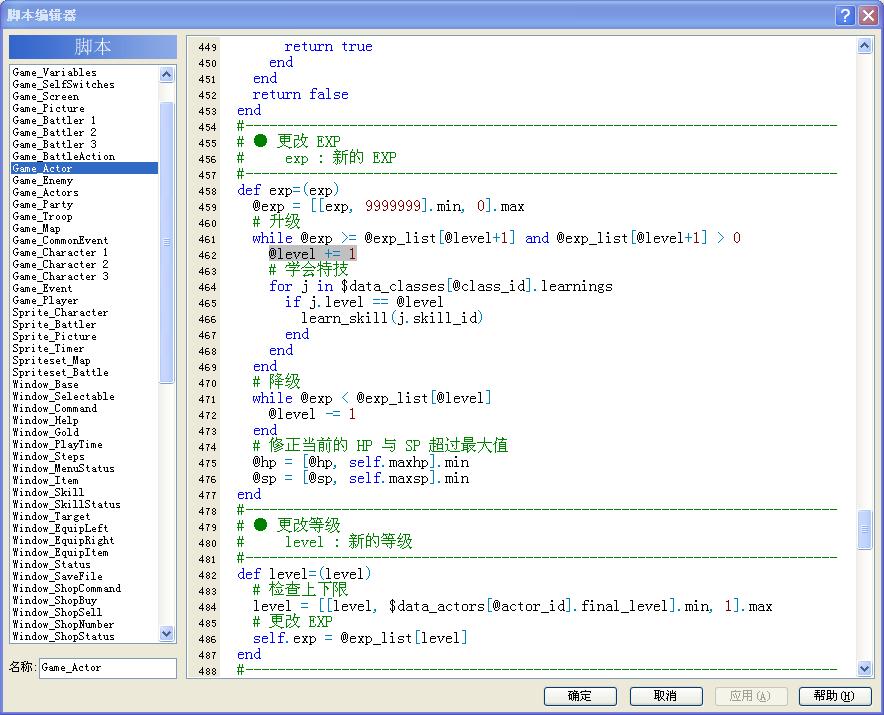
Task: Click the script name field containing Game_Actor
Action: (108, 668)
